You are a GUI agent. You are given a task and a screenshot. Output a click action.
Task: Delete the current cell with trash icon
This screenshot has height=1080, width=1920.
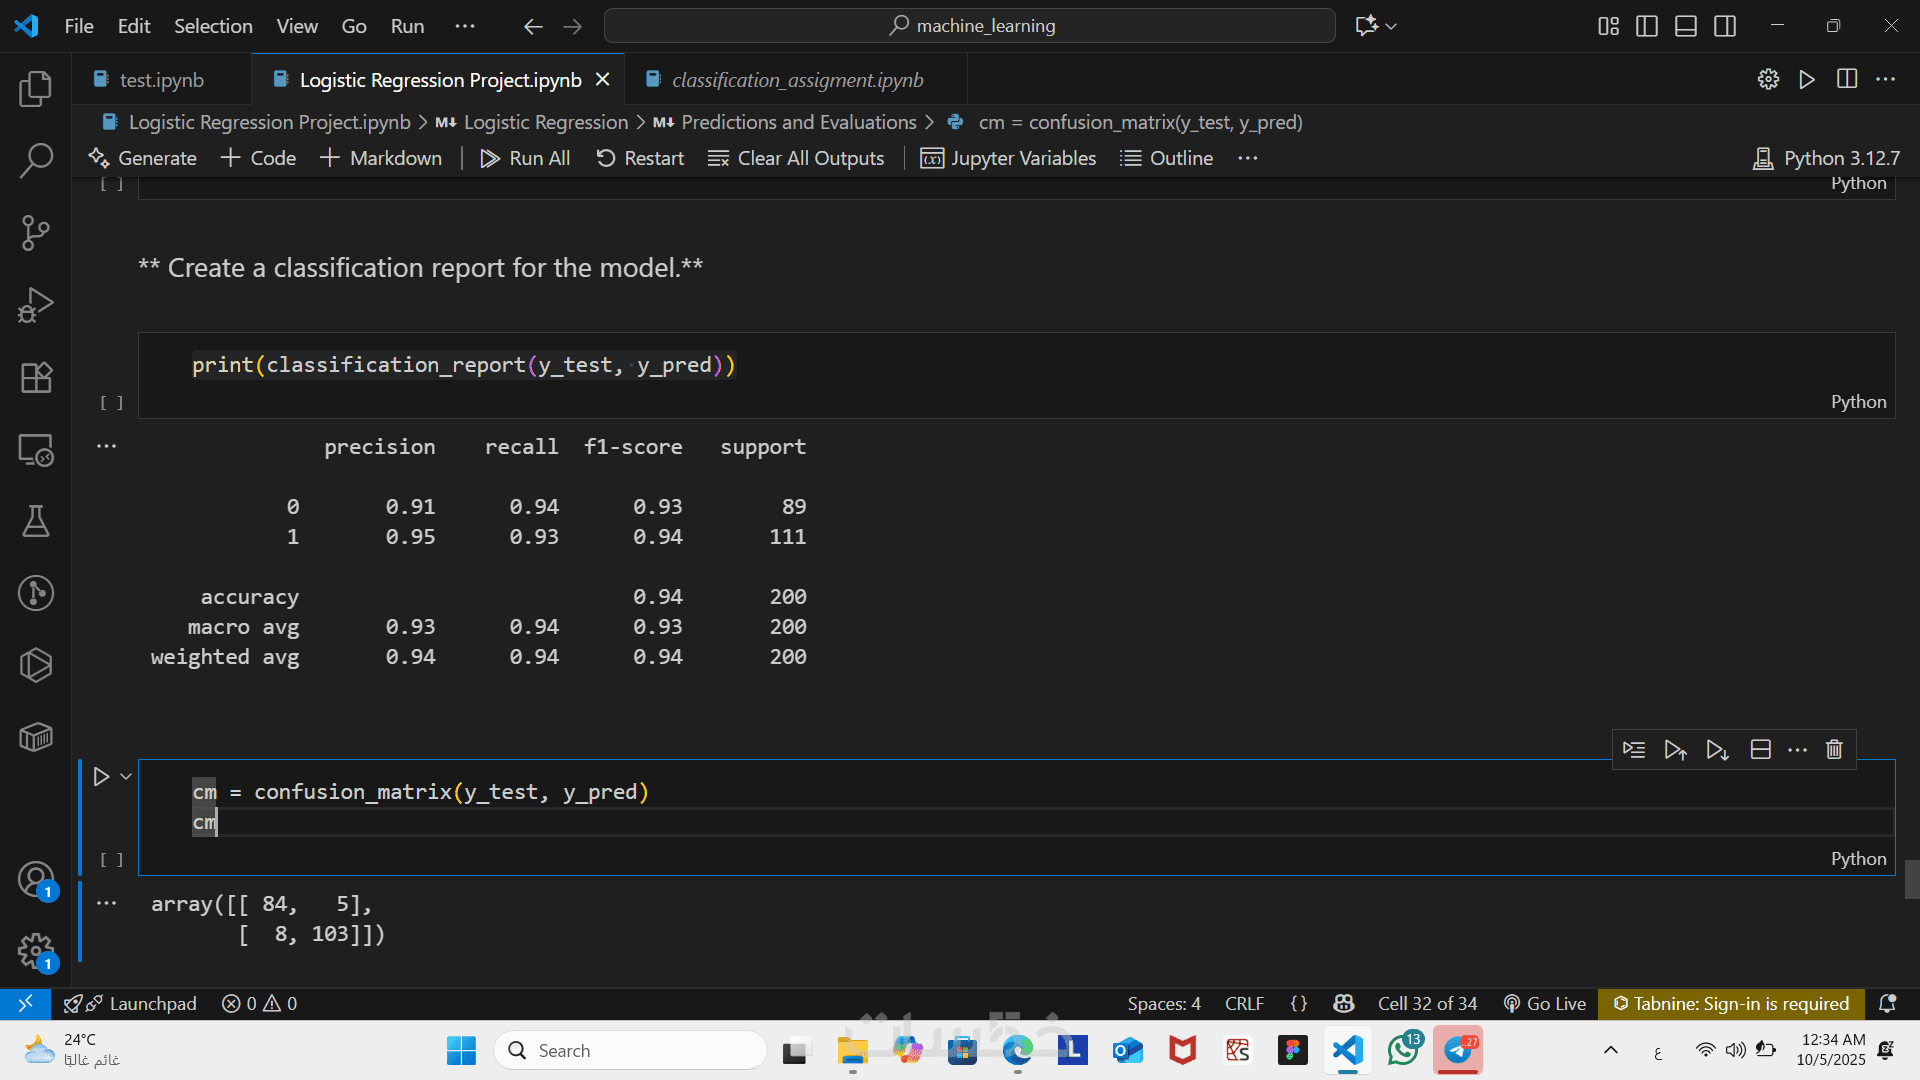[x=1834, y=749]
